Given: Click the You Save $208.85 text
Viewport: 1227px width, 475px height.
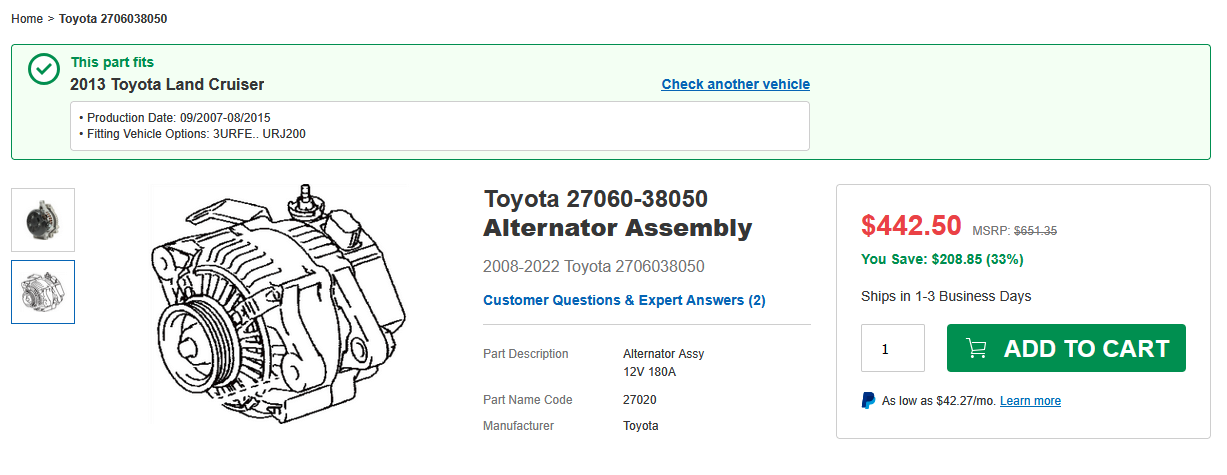Looking at the screenshot, I should click(x=941, y=259).
